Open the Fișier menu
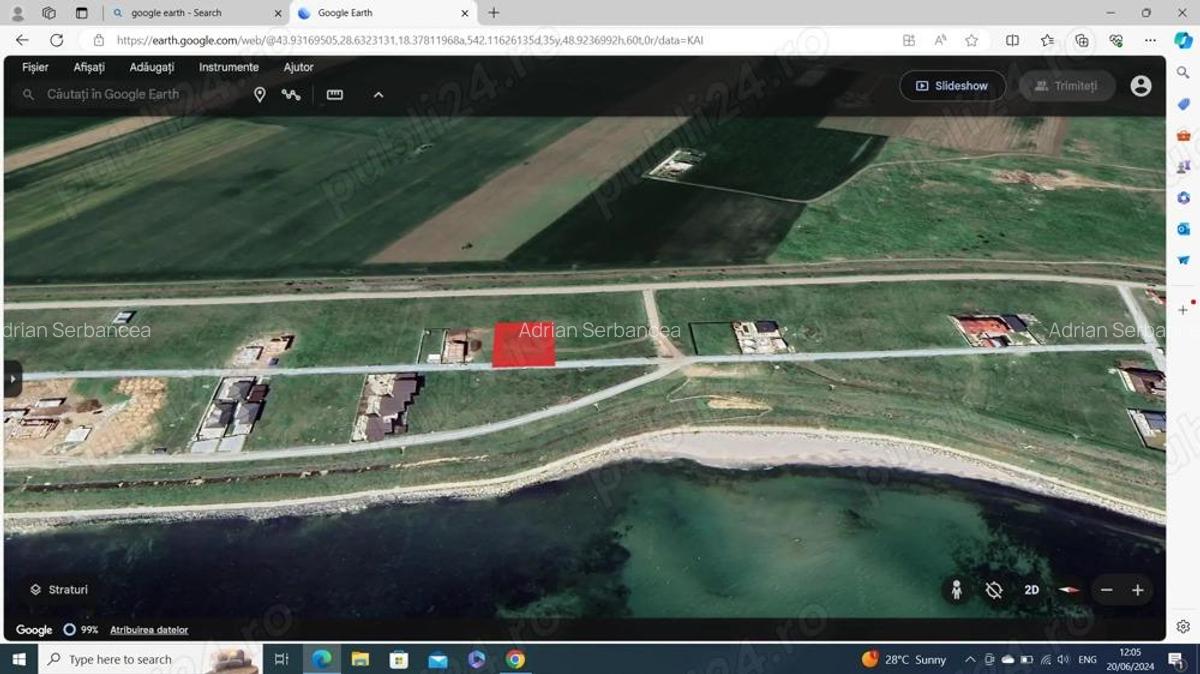The width and height of the screenshot is (1200, 674). [x=35, y=67]
